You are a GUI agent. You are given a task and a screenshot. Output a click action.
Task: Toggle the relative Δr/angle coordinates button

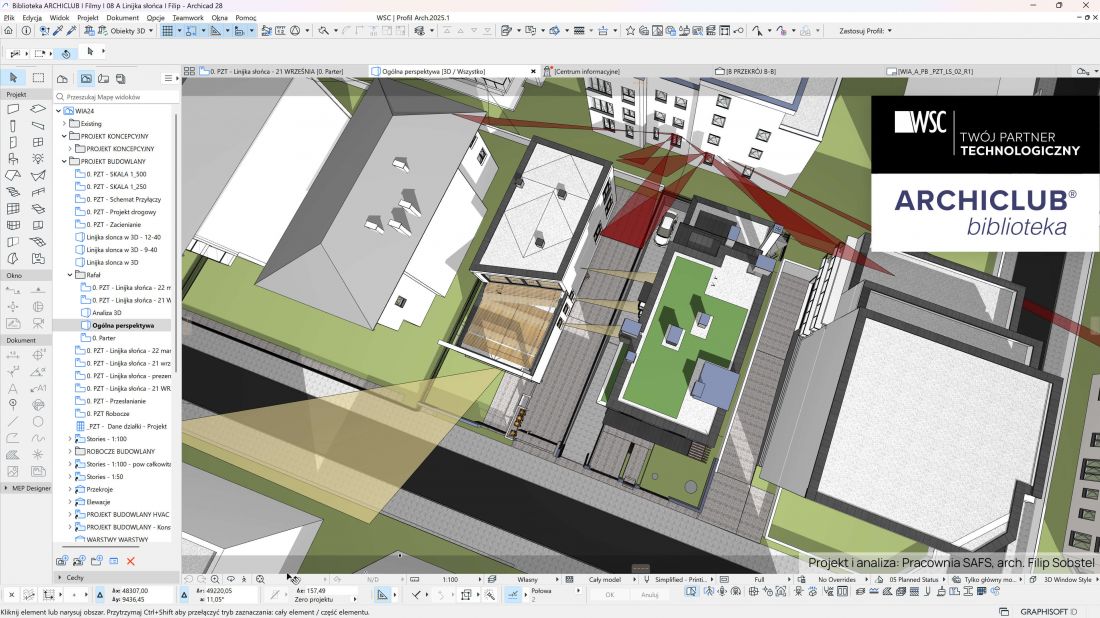[184, 595]
